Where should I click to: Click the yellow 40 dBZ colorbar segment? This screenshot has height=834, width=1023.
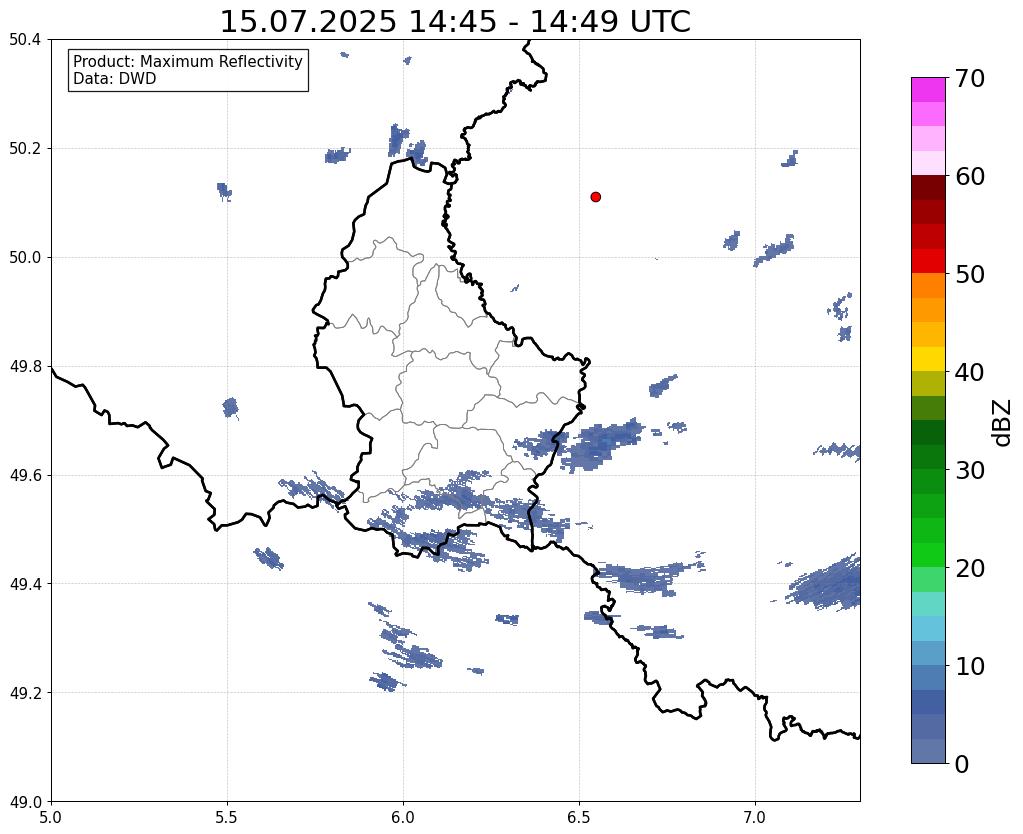(x=928, y=359)
